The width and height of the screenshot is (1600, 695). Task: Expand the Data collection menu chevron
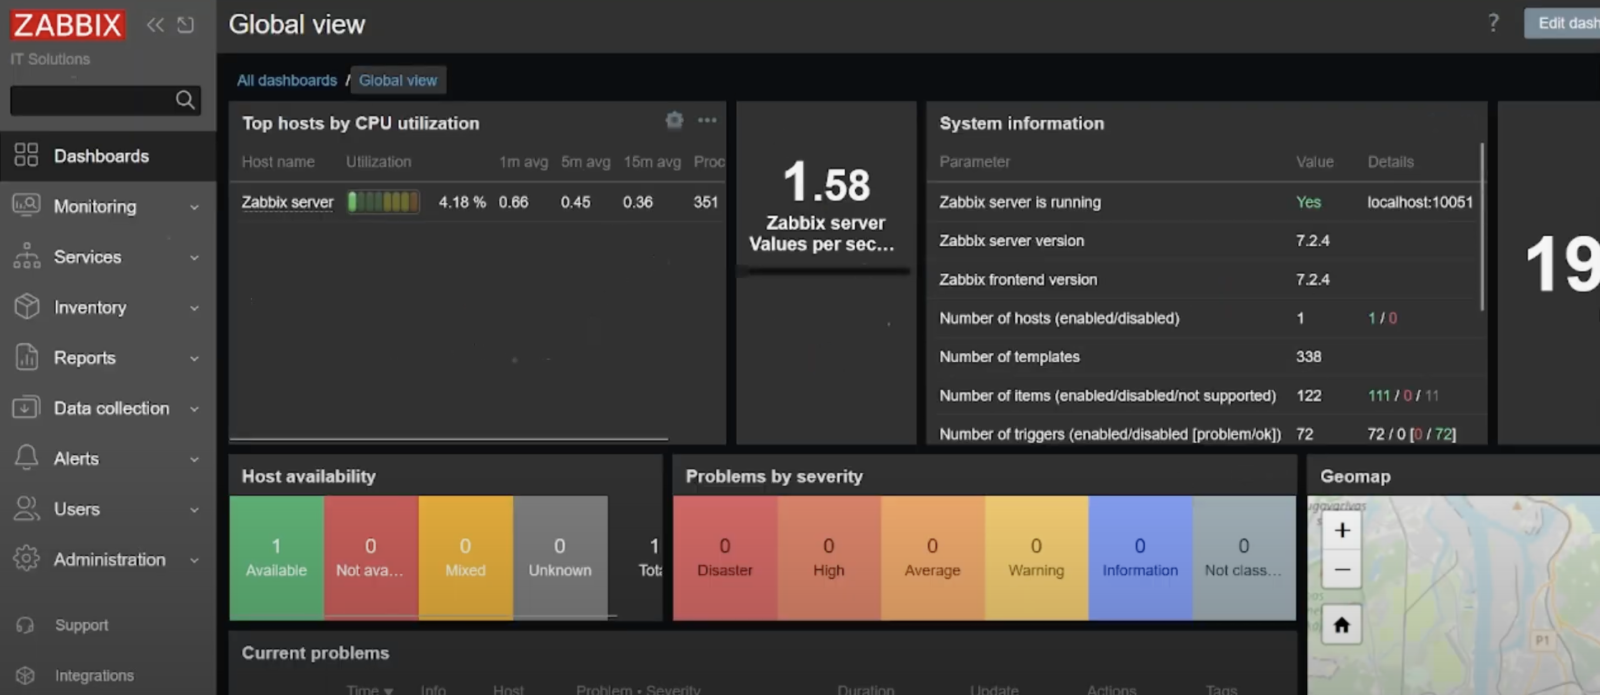tap(194, 409)
